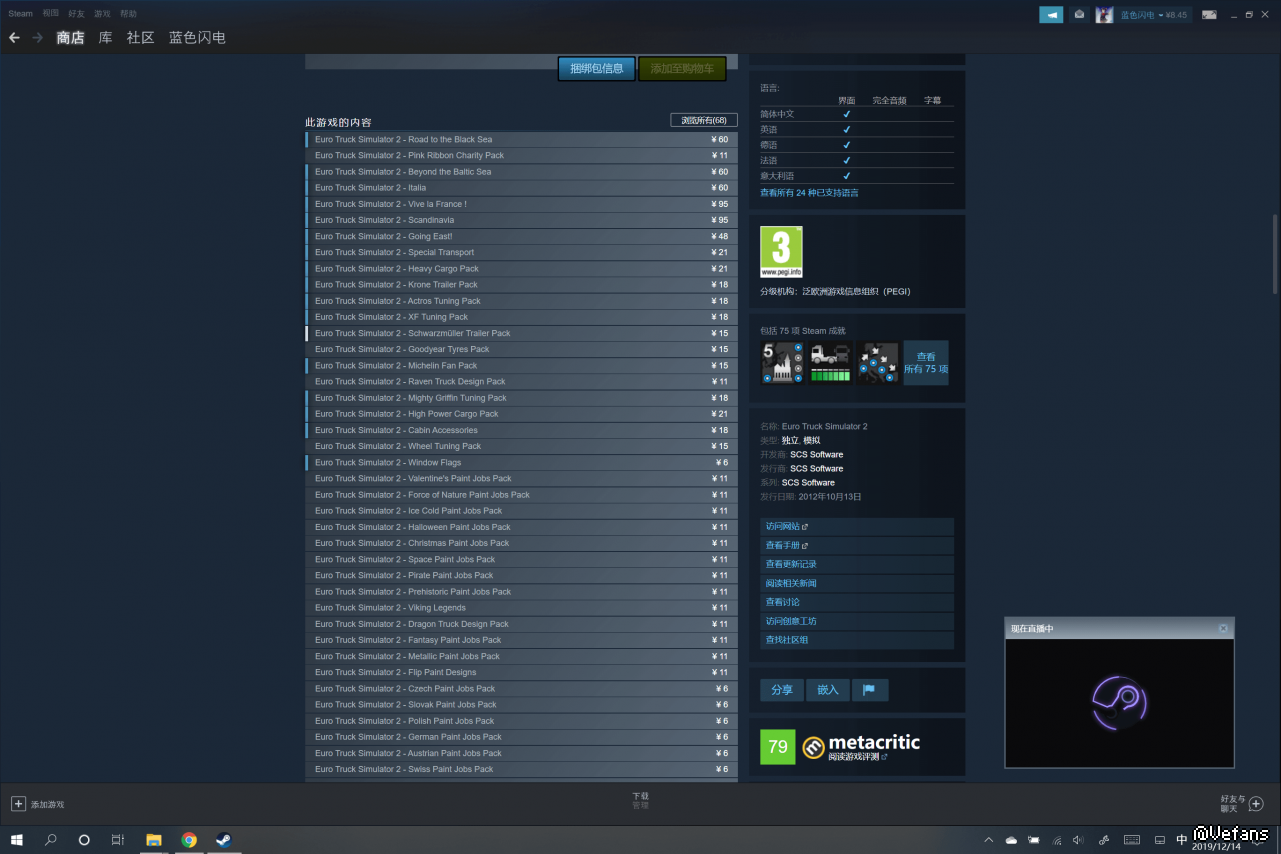Click the Steam taskbar icon
1281x854 pixels.
[x=224, y=840]
